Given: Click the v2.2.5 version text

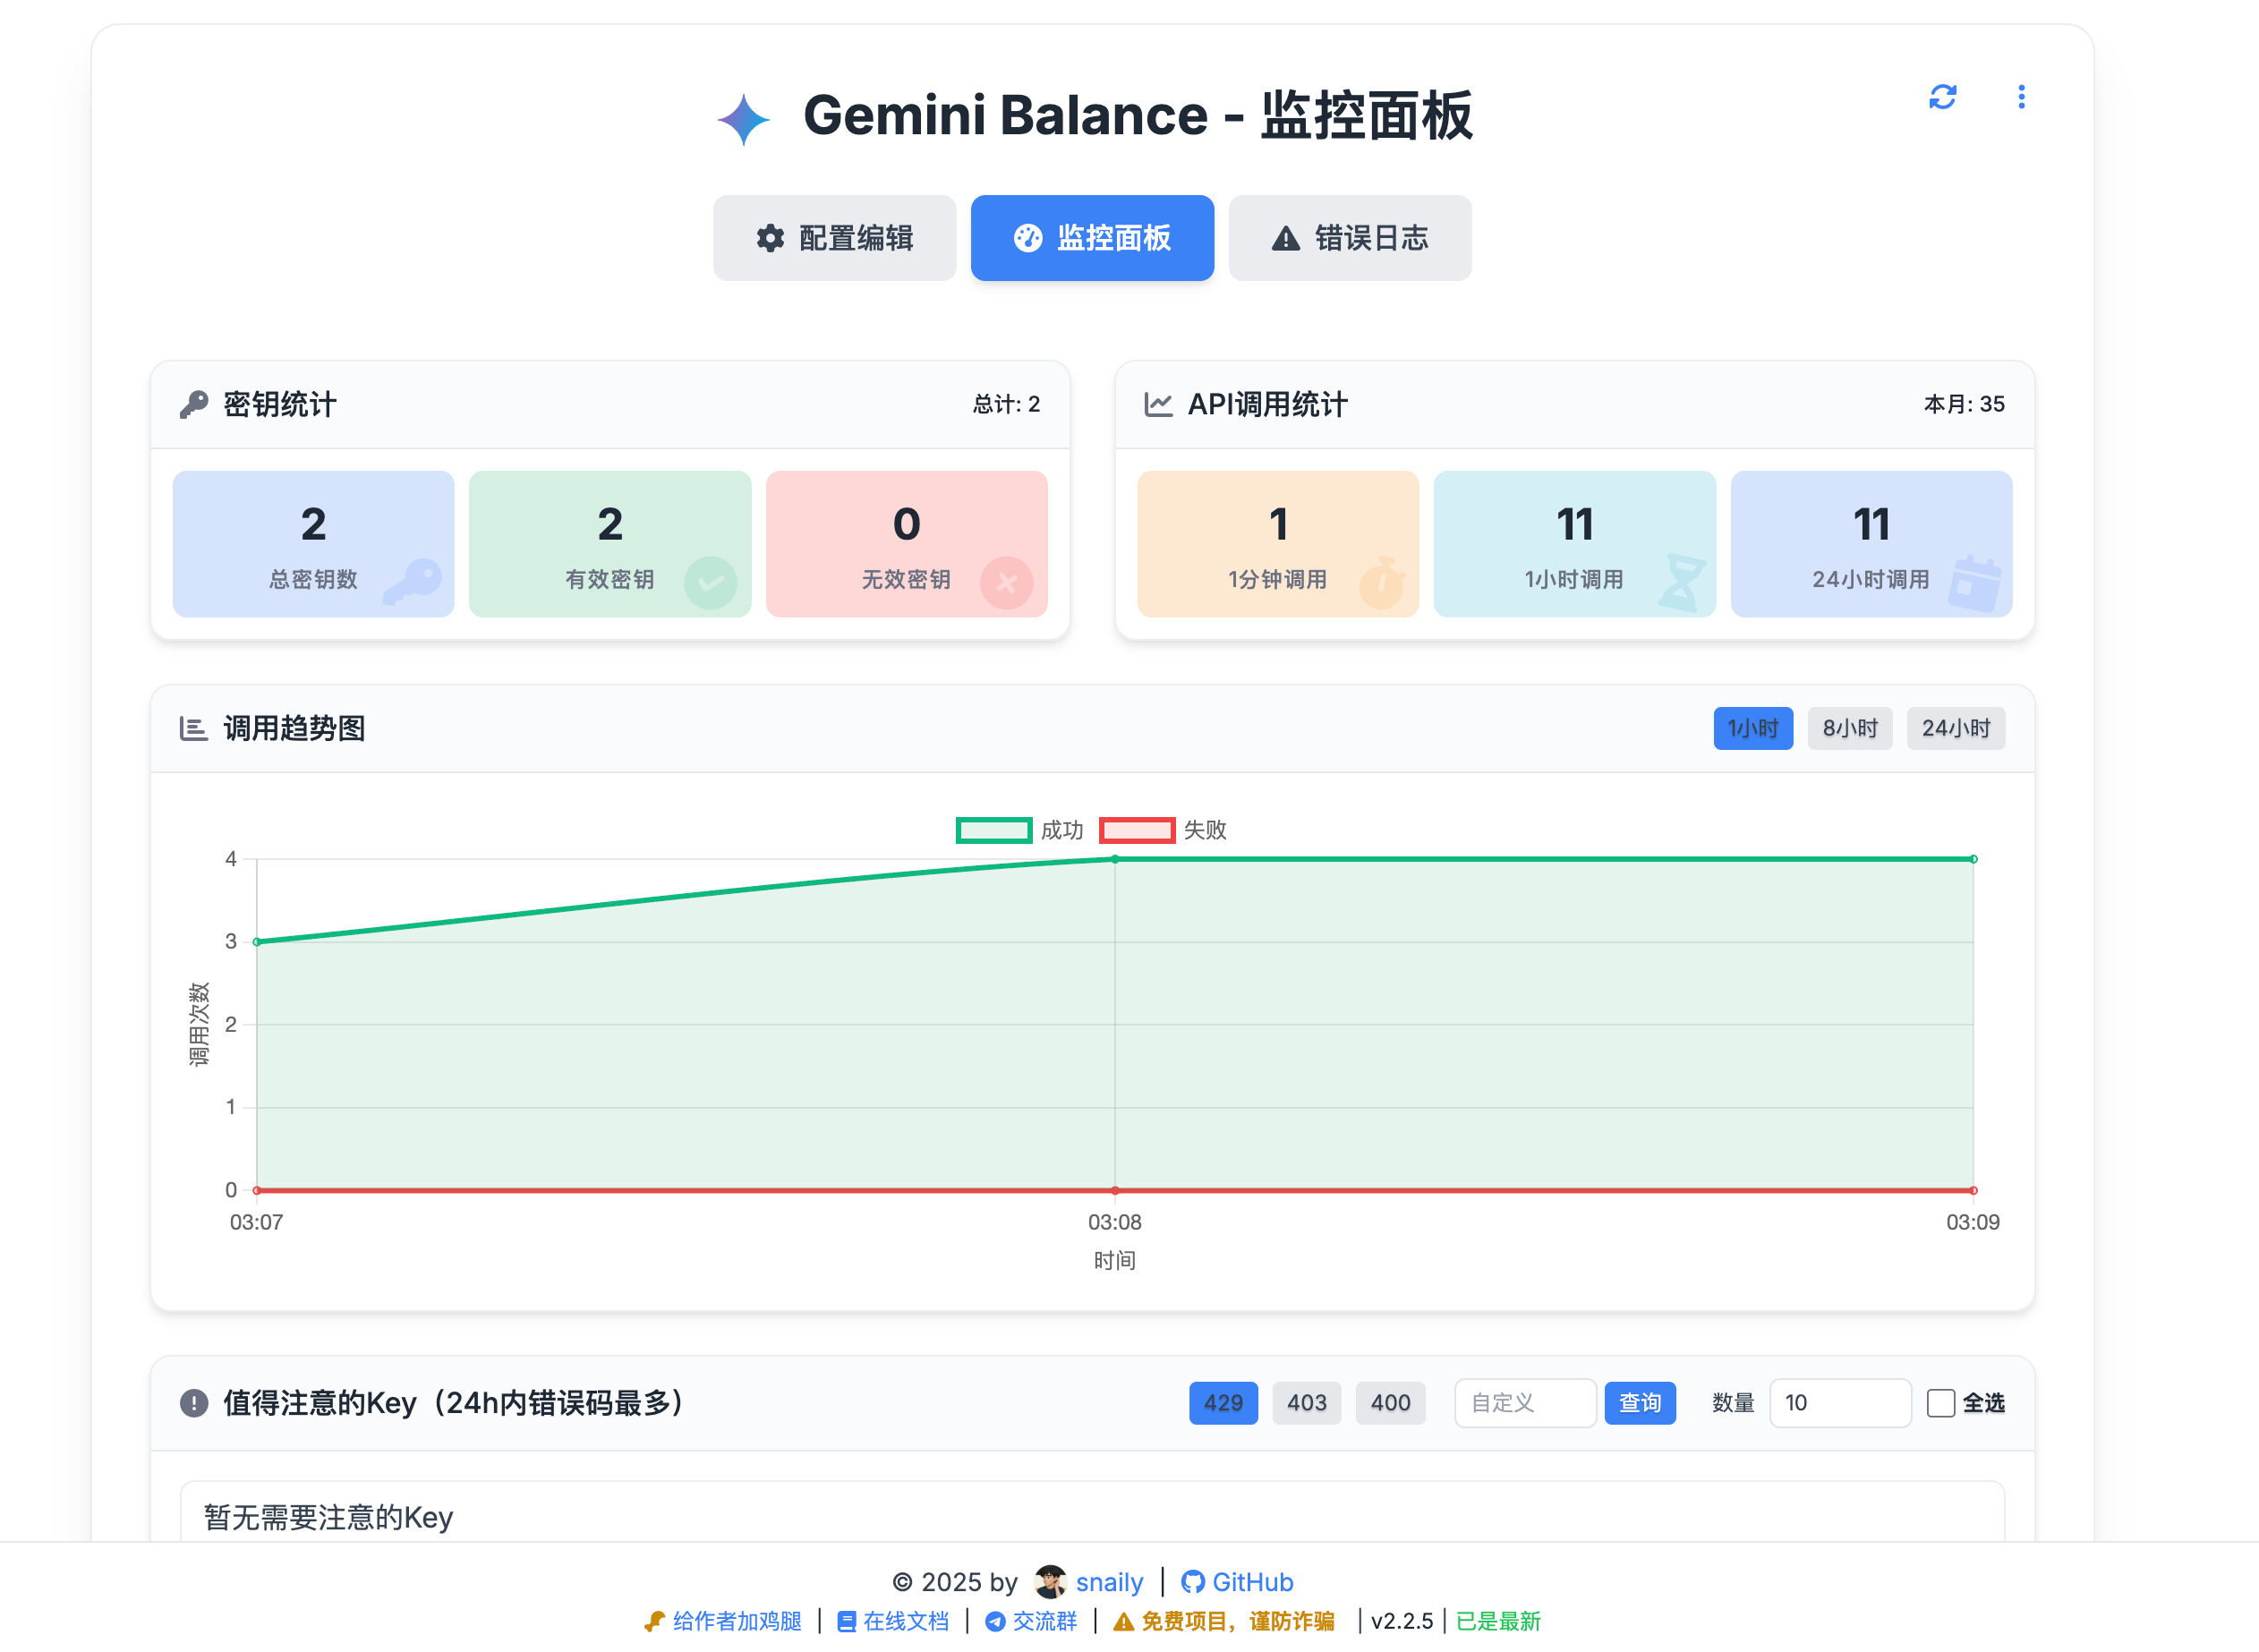Looking at the screenshot, I should tap(1401, 1621).
